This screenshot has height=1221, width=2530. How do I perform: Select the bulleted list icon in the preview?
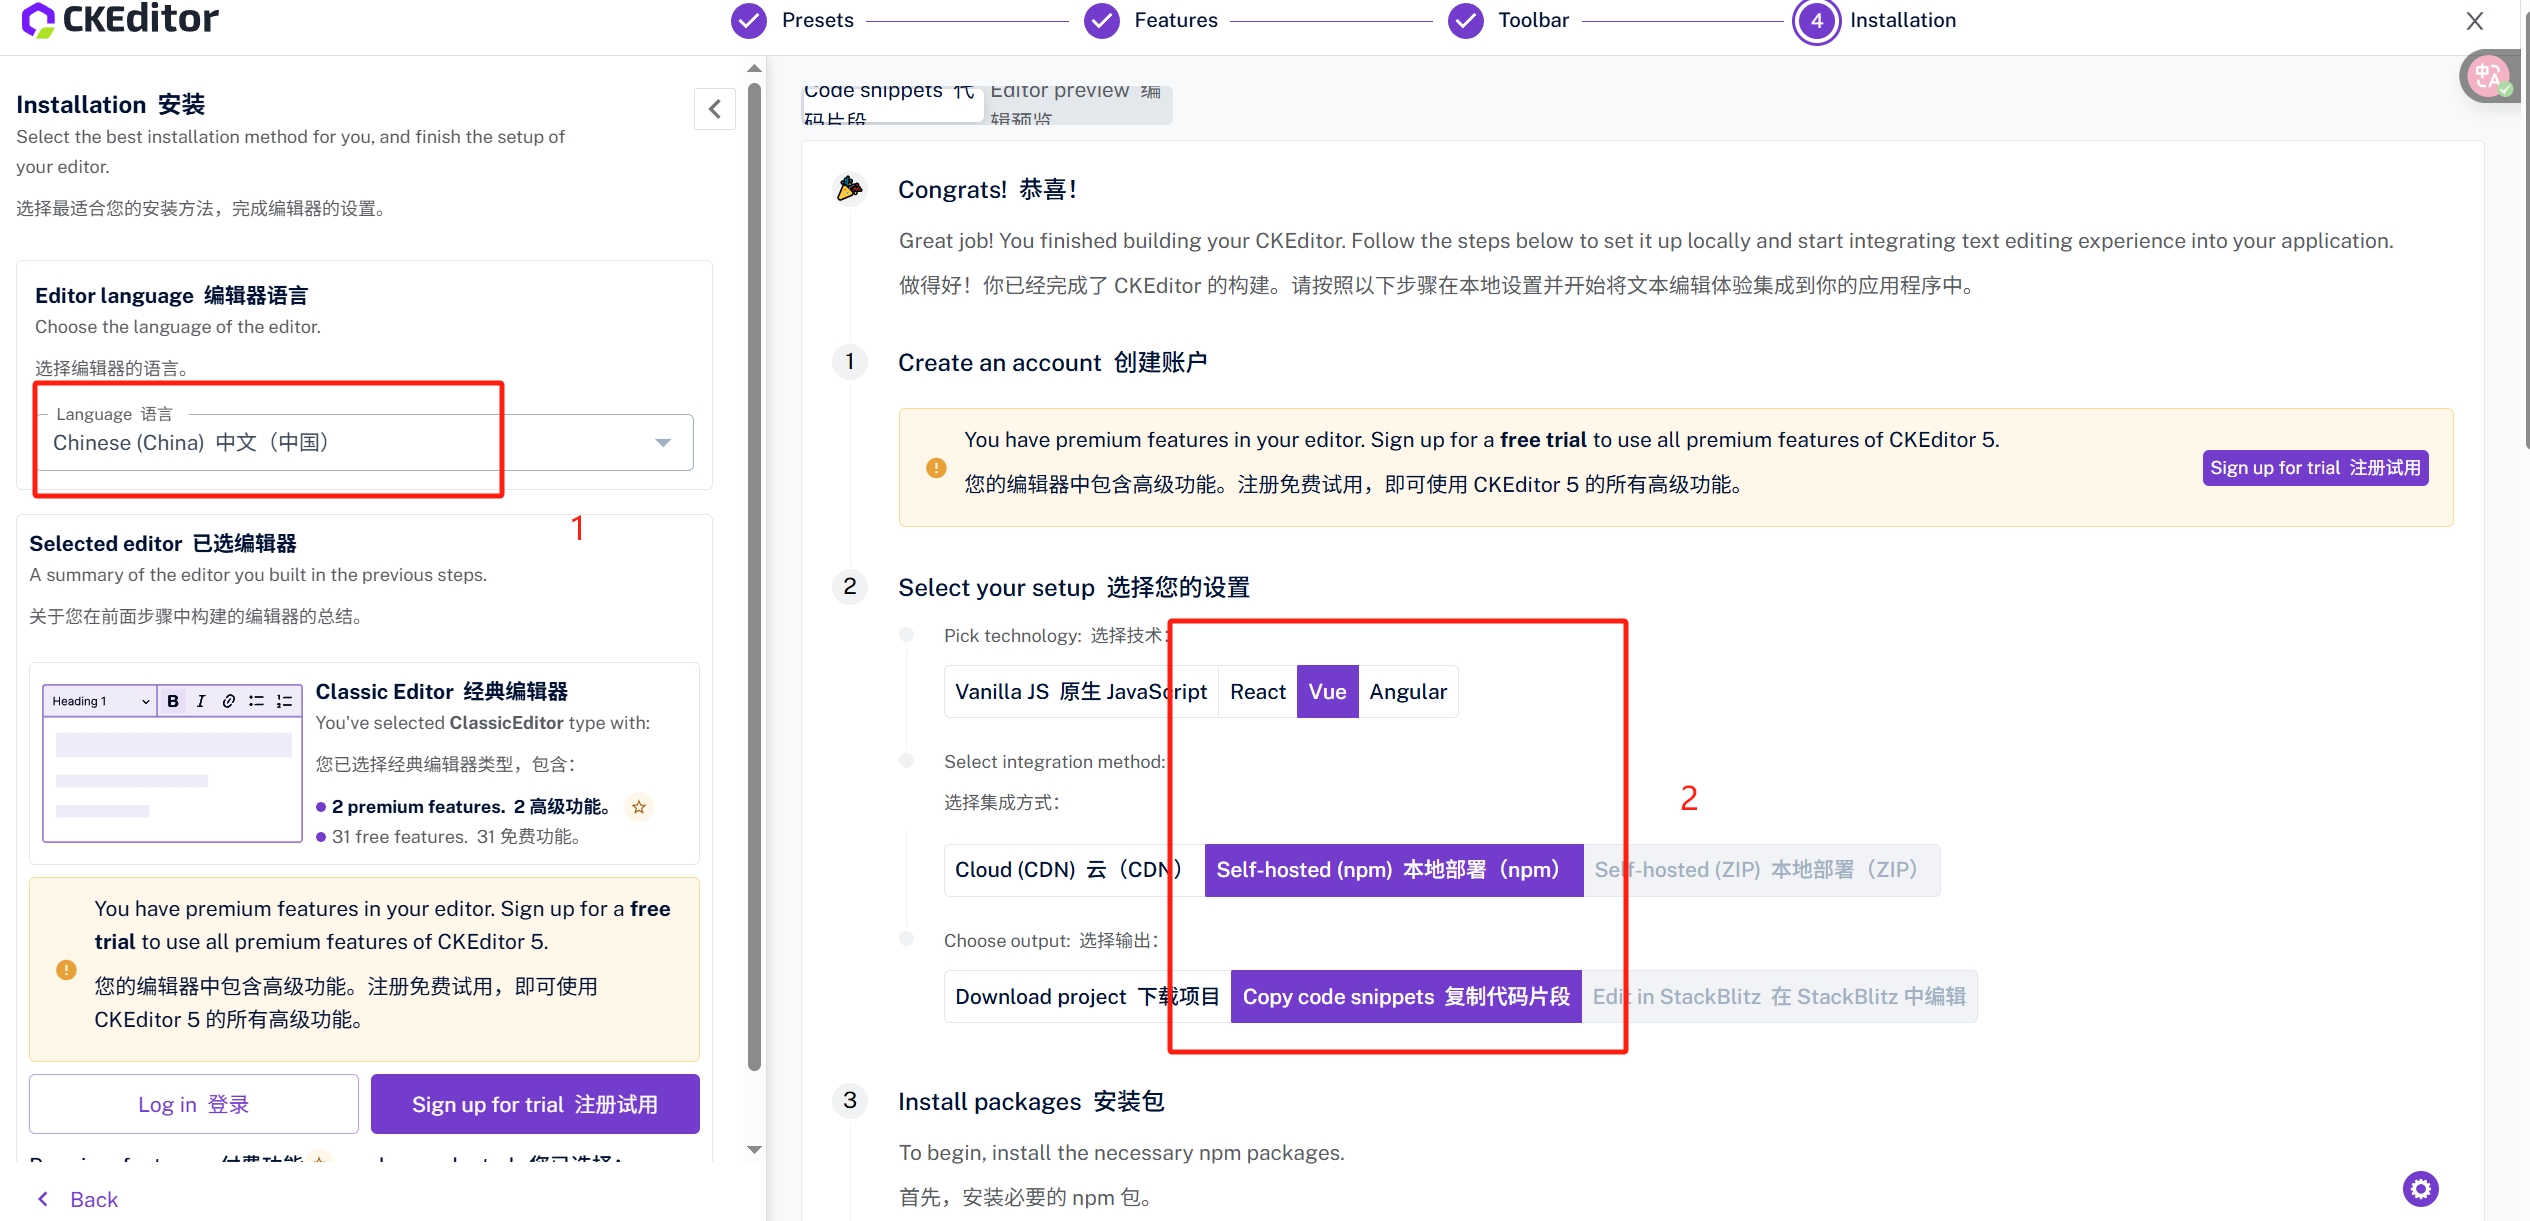(256, 700)
